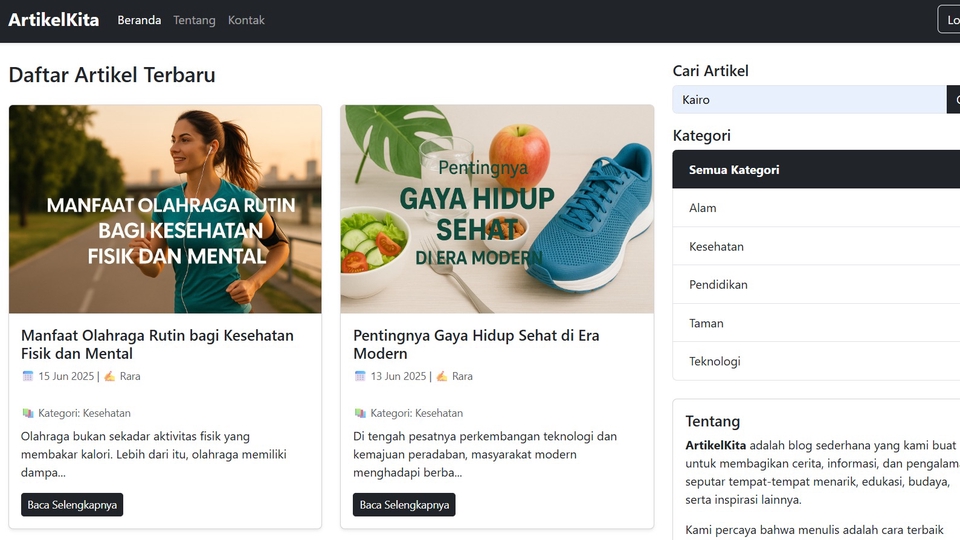Open the Gaya Hidup Sehat article thumbnail
The width and height of the screenshot is (960, 540).
(x=497, y=209)
